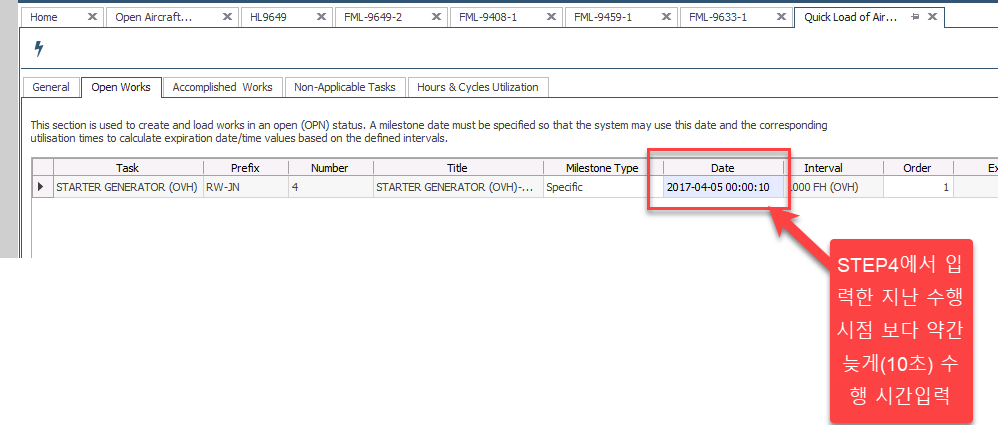The image size is (998, 425).
Task: Close the Quick Load of Aircraft tab
Action: pos(932,17)
